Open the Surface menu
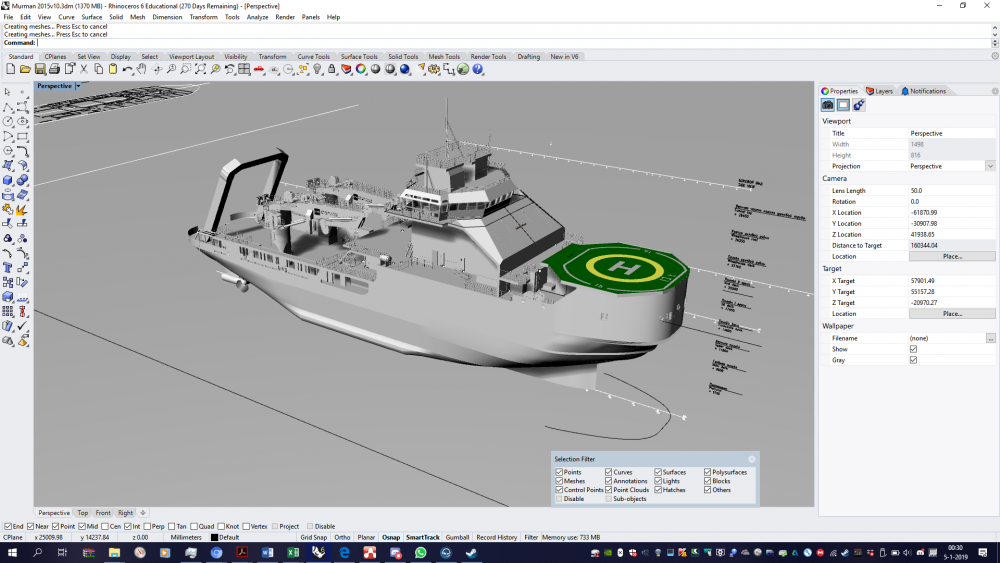The width and height of the screenshot is (1000, 563). pyautogui.click(x=91, y=17)
